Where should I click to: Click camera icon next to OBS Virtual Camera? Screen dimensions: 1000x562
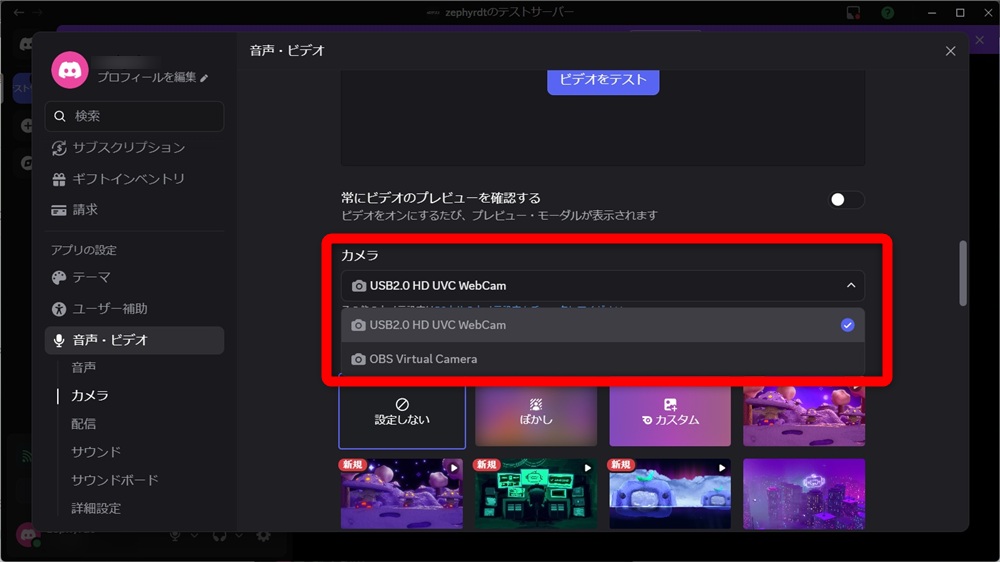358,359
